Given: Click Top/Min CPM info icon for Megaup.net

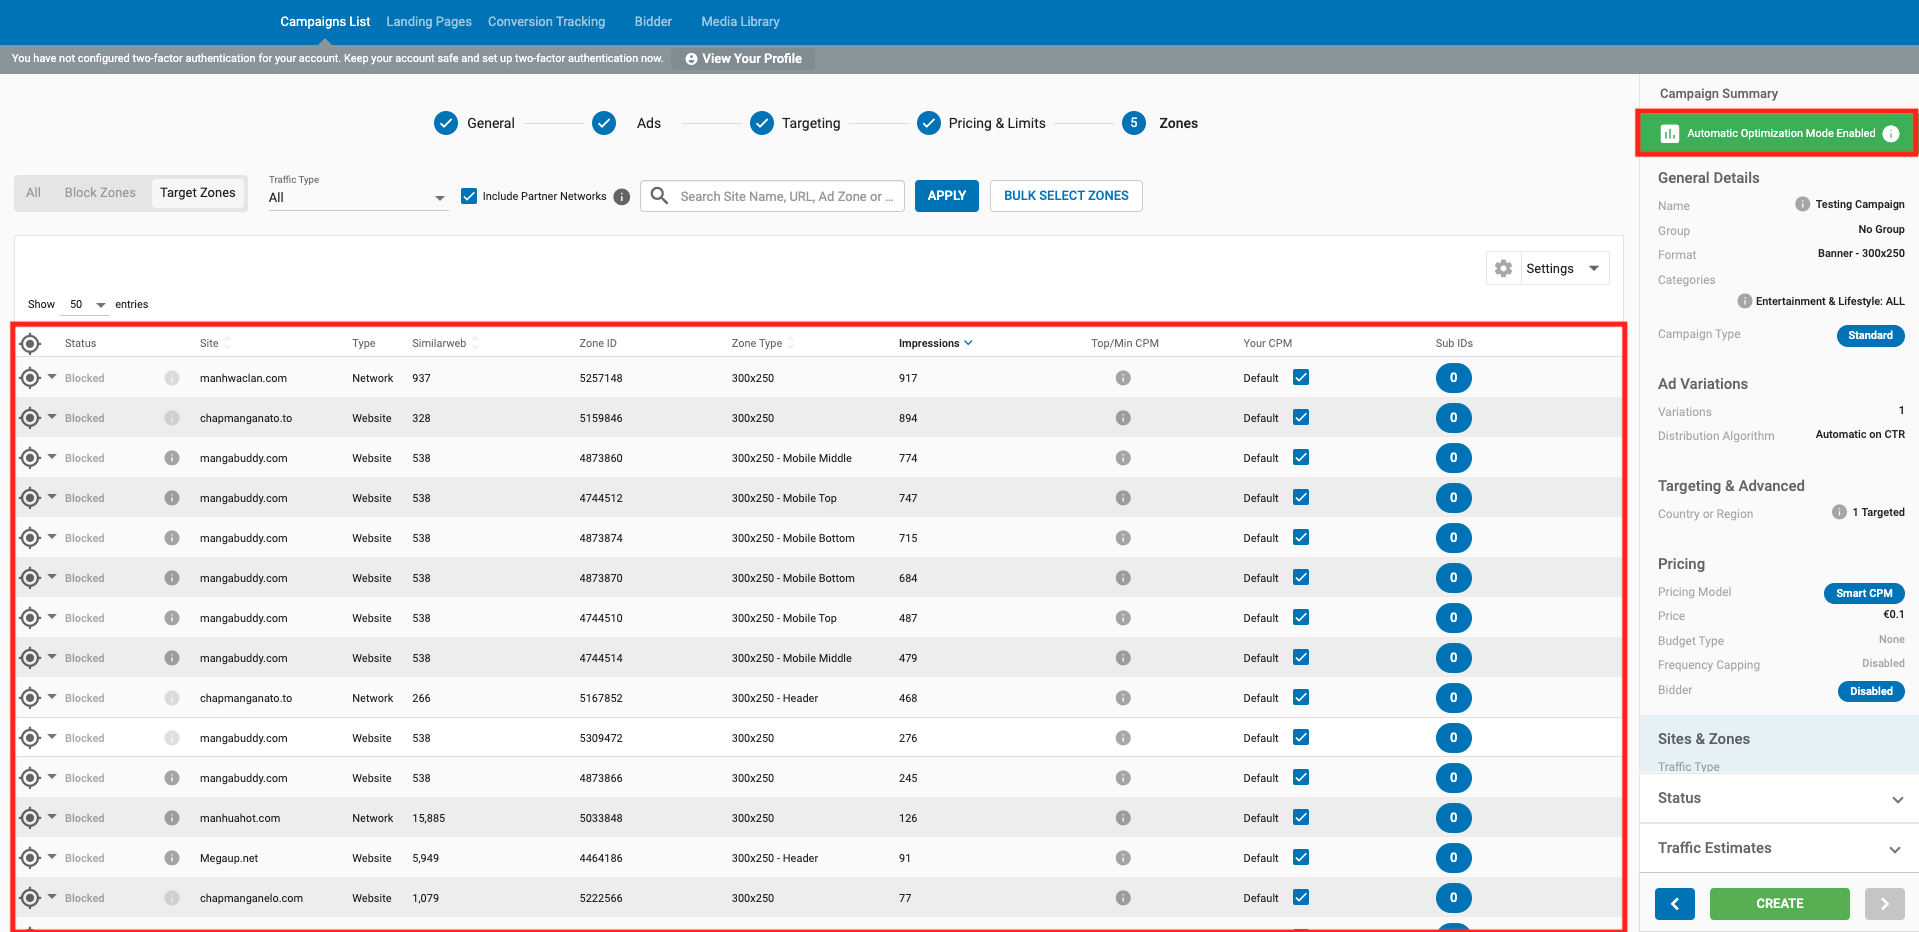Looking at the screenshot, I should [1123, 858].
